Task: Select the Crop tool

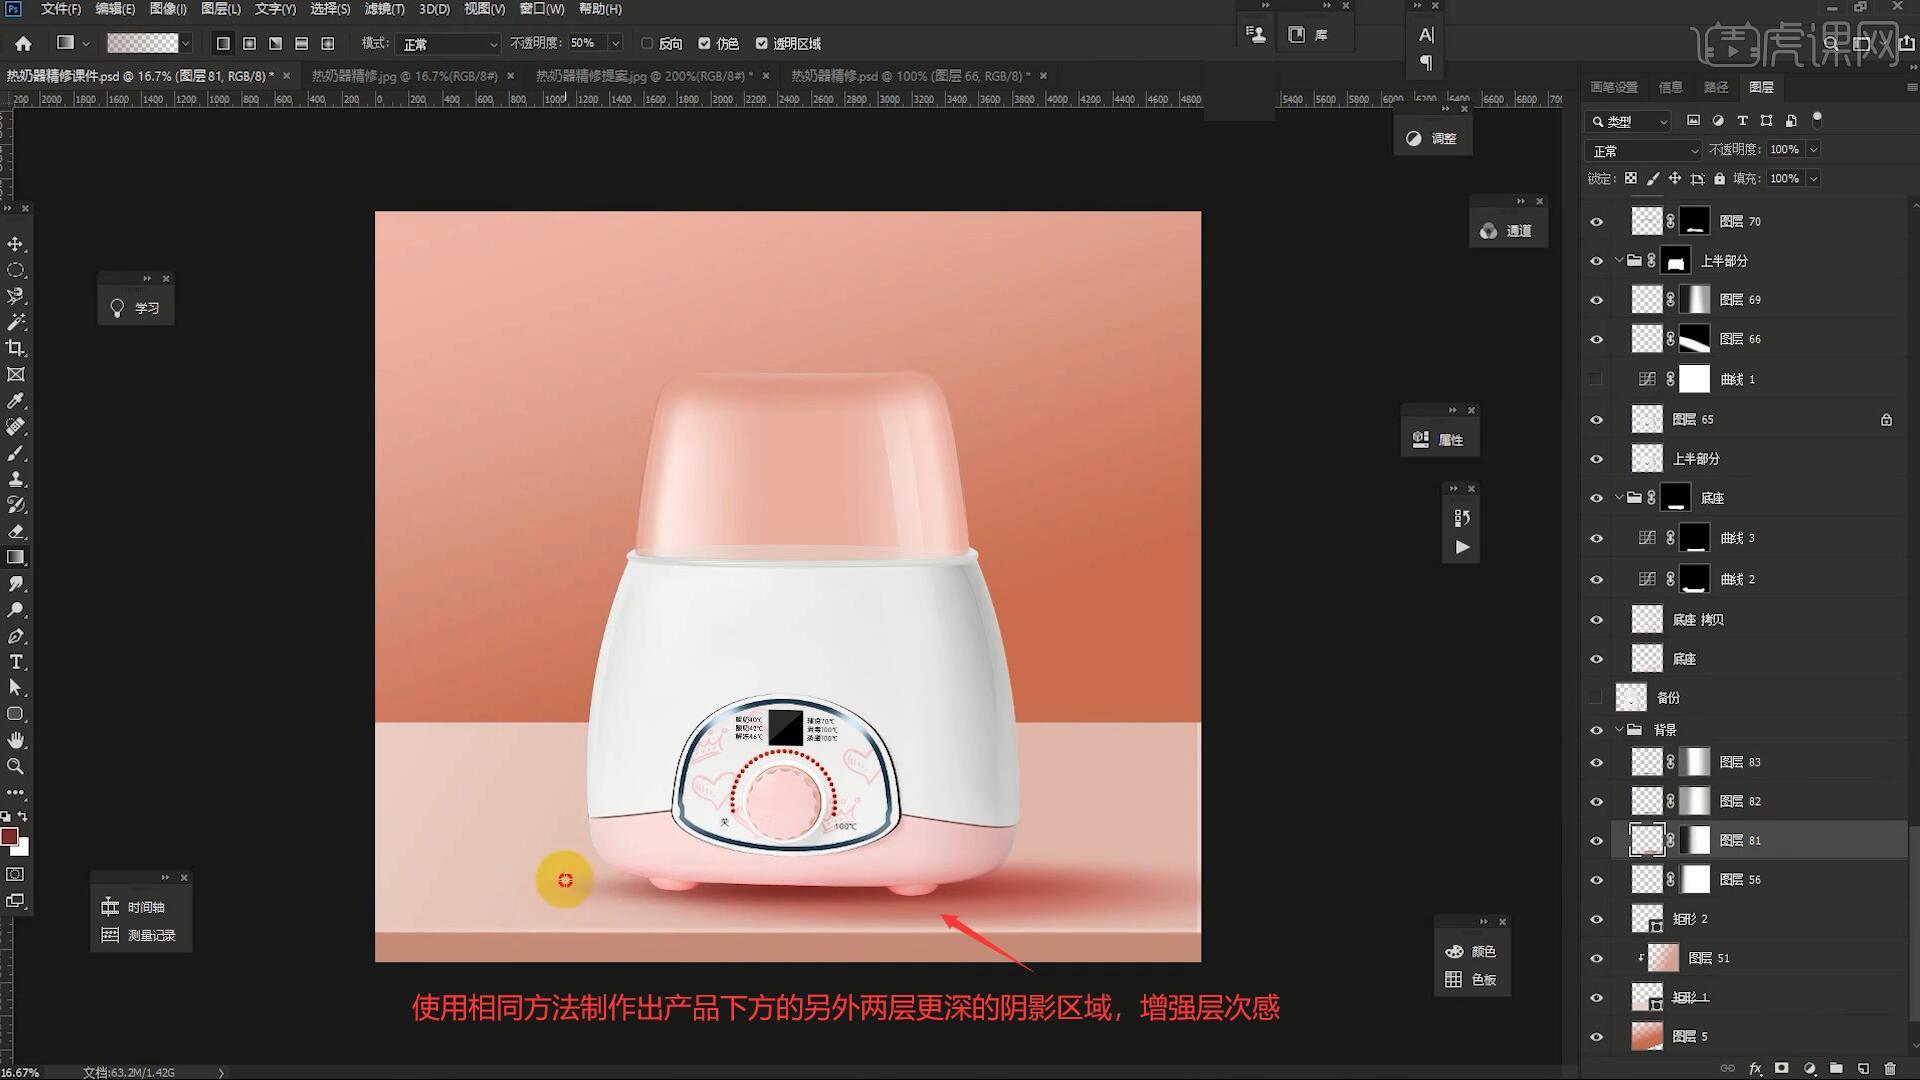Action: [x=16, y=348]
